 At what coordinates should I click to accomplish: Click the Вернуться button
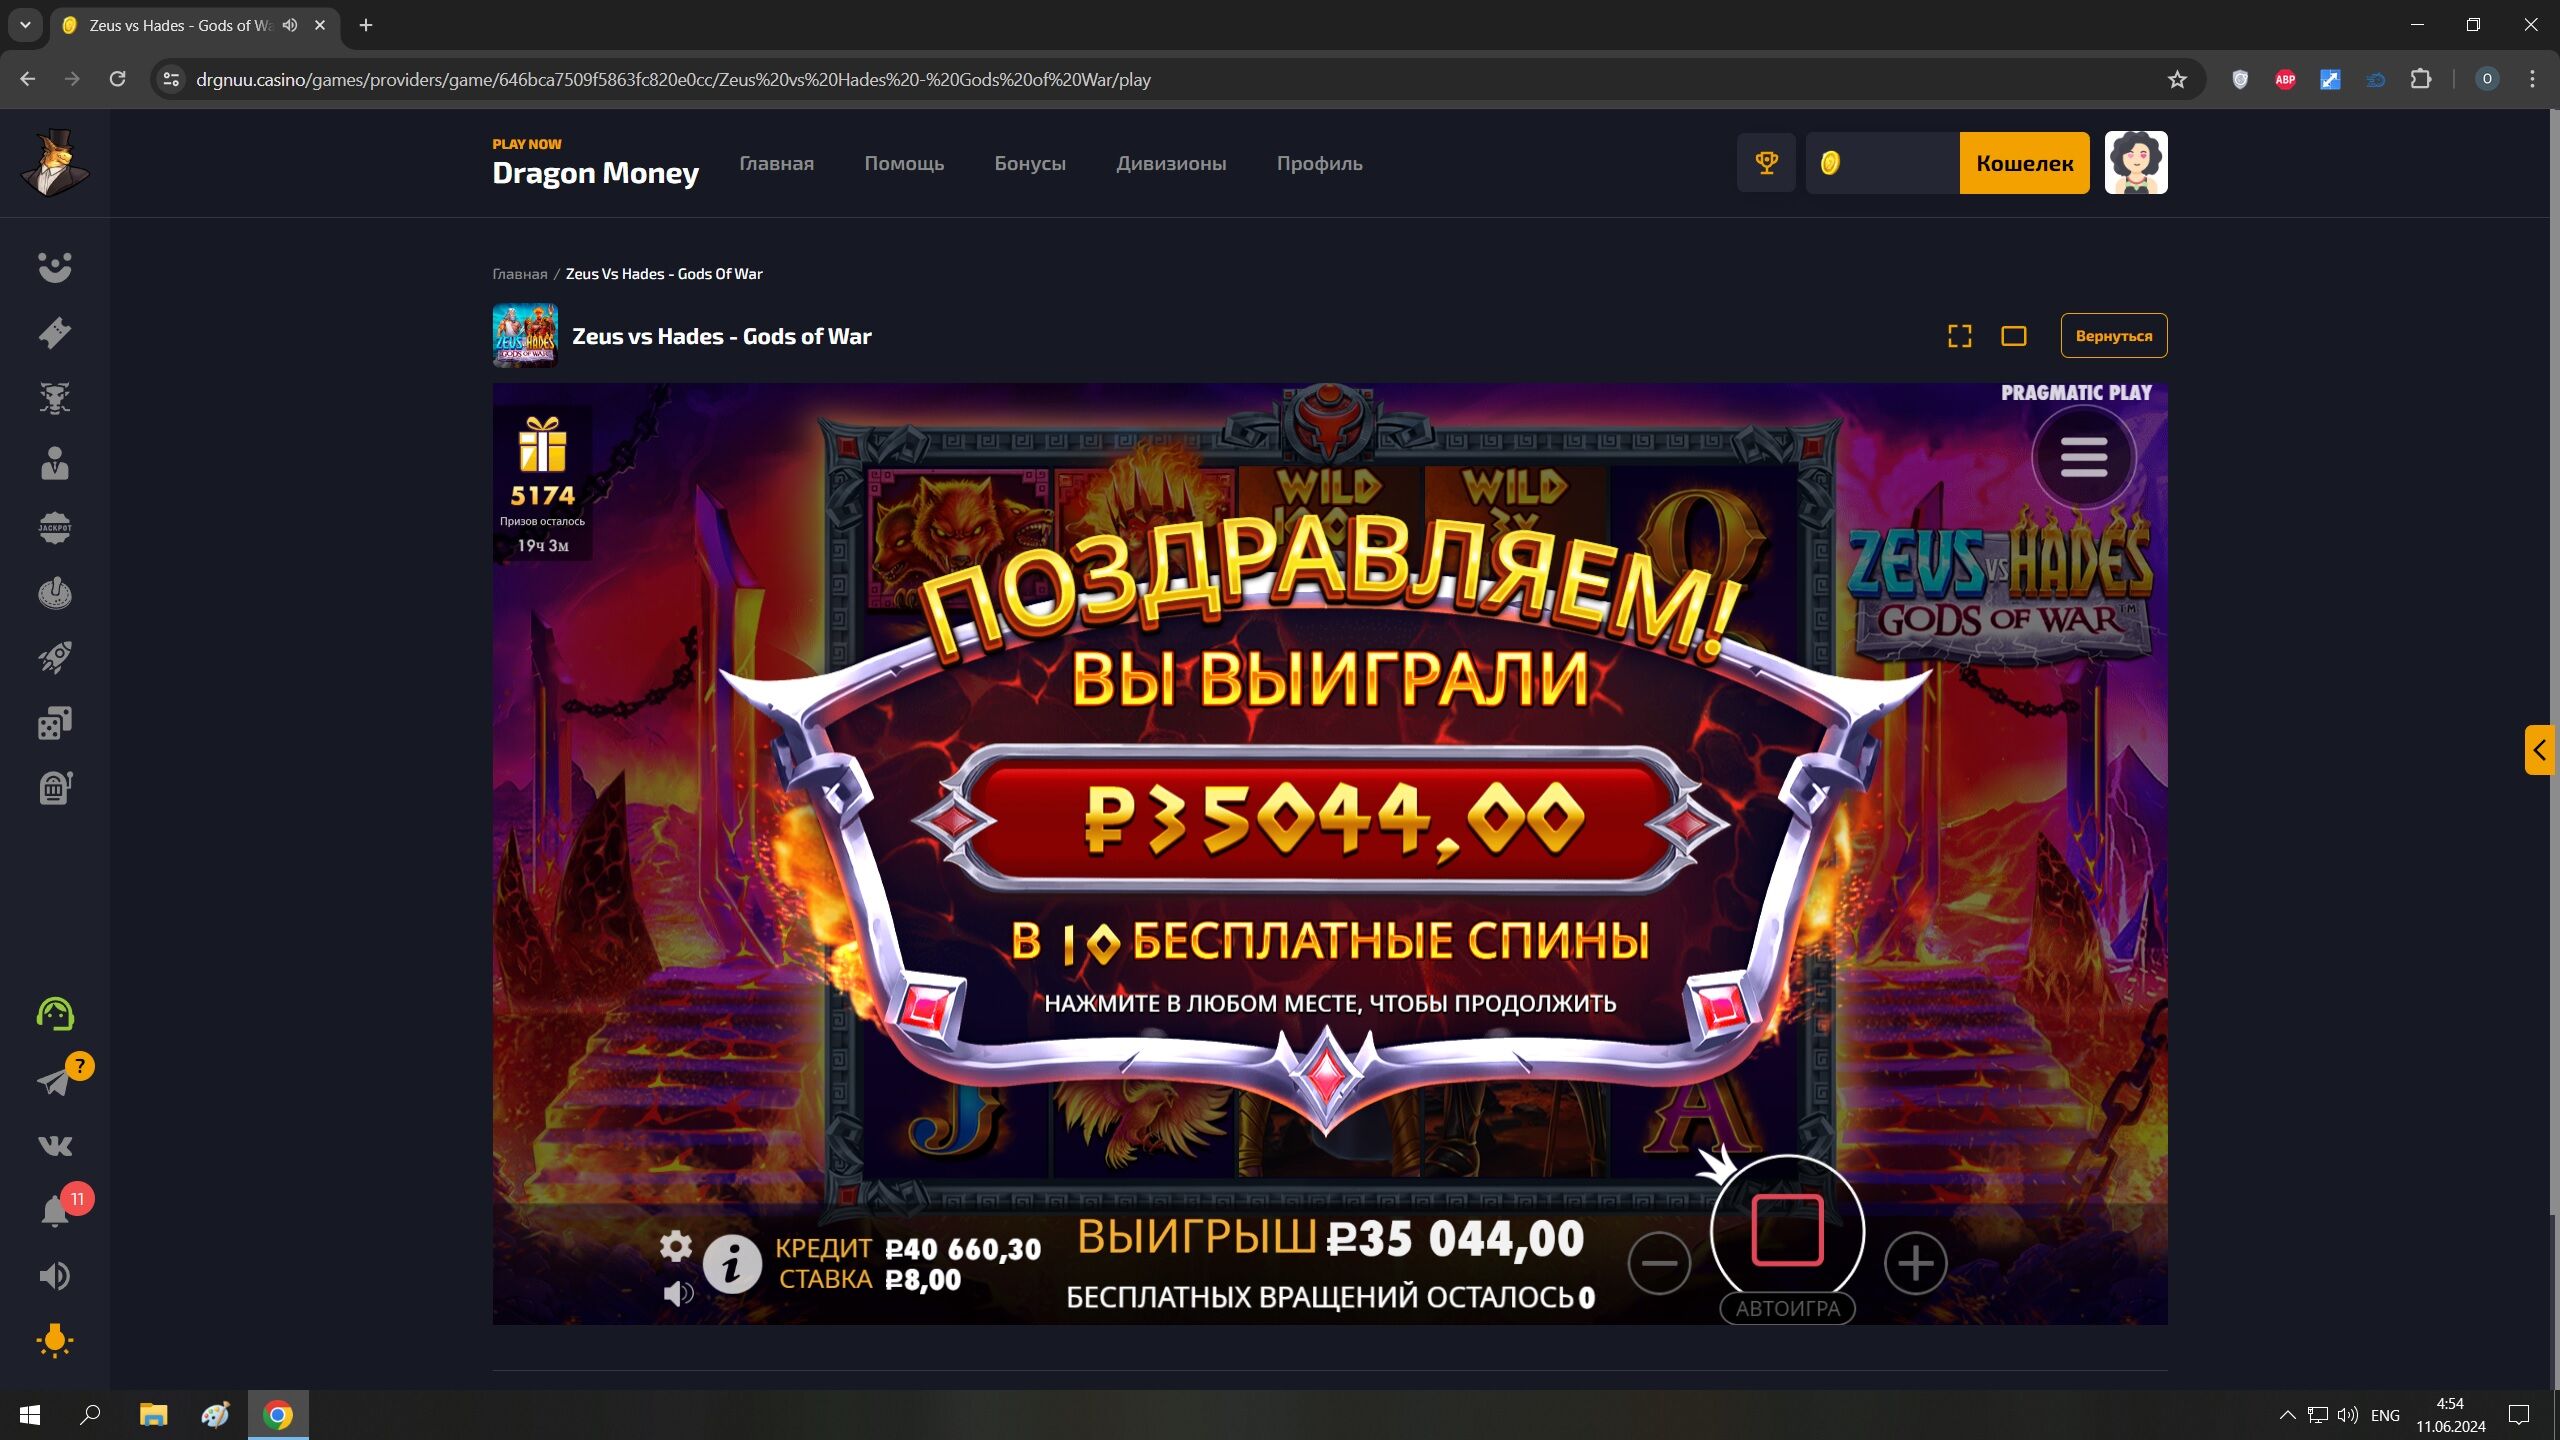tap(2114, 336)
